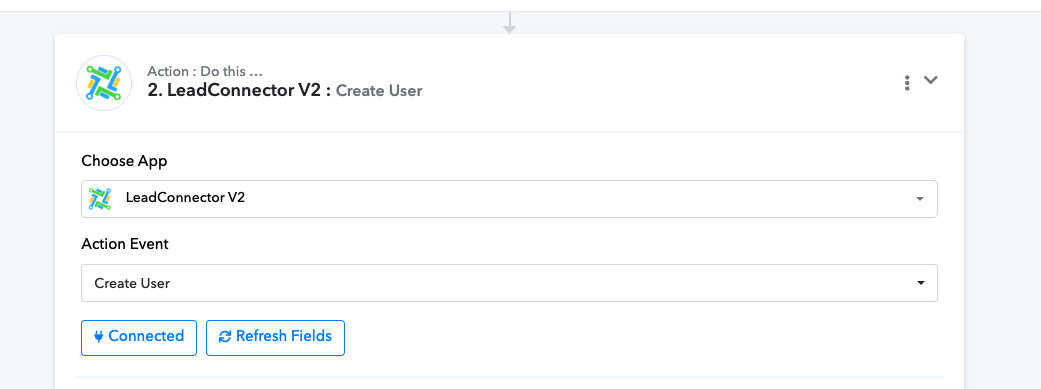
Task: Click the Connected button
Action: pyautogui.click(x=139, y=338)
